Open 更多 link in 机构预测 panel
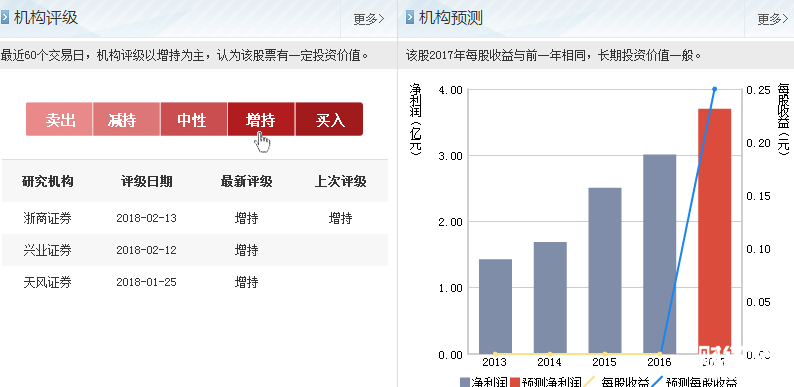 [773, 19]
